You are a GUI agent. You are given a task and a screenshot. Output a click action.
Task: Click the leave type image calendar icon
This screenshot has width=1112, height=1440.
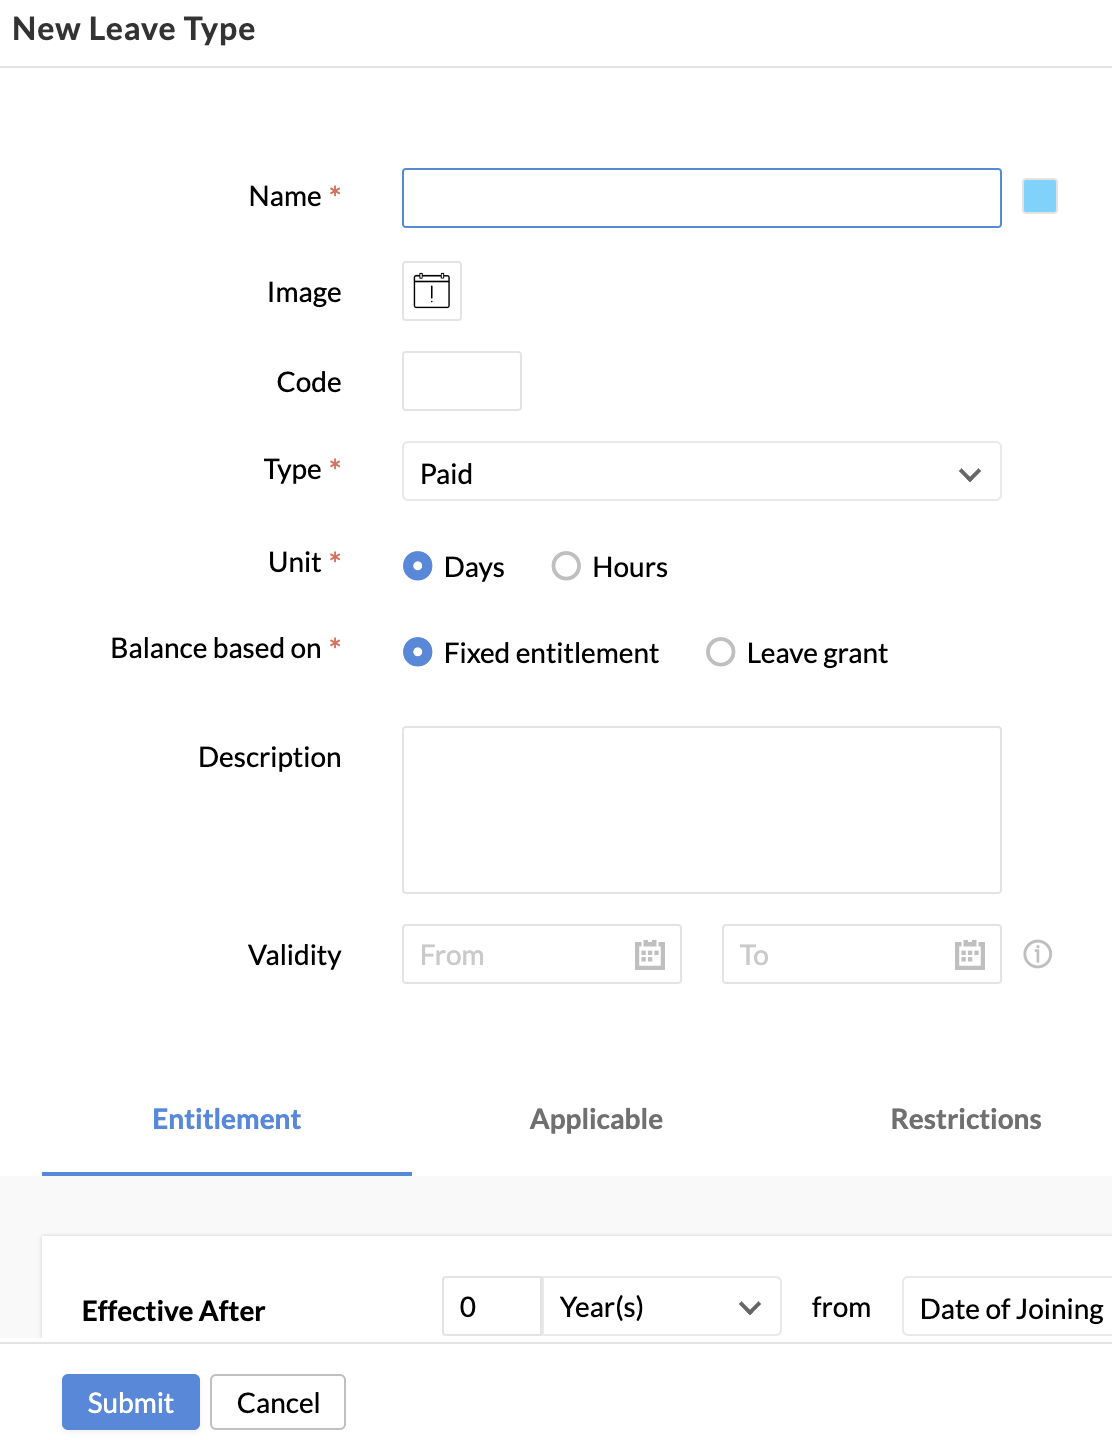coord(432,291)
